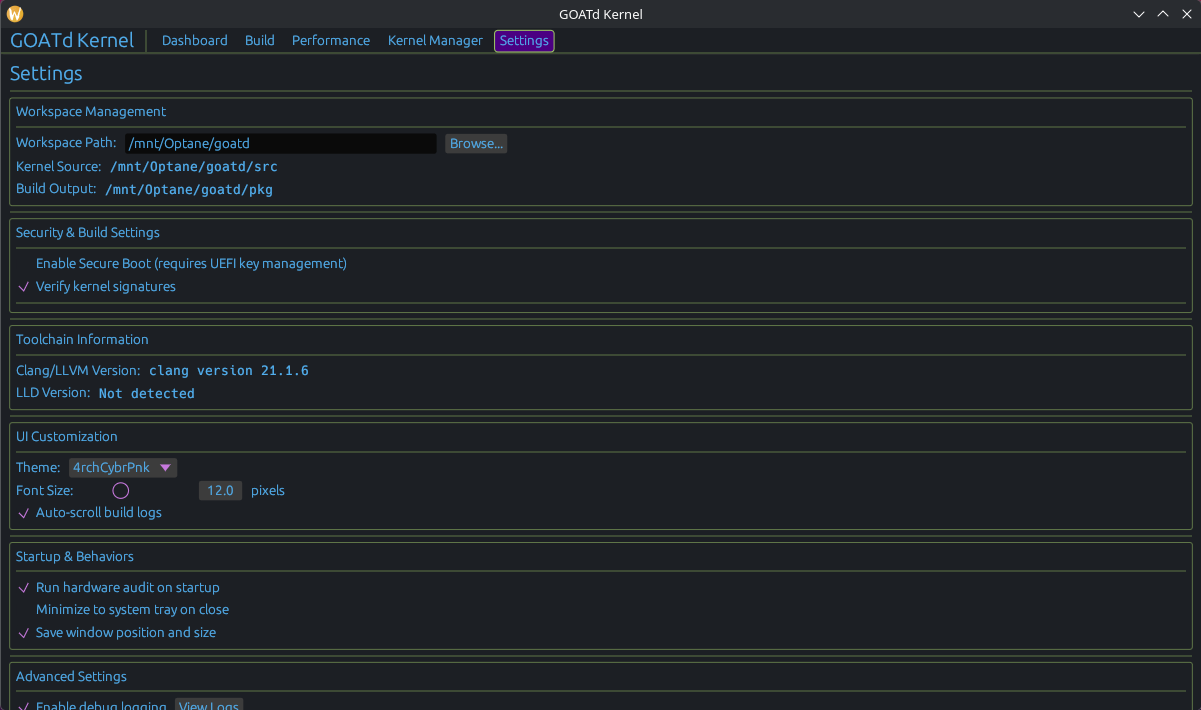Click the Browse... button for workspace
The height and width of the screenshot is (710, 1201).
point(476,144)
